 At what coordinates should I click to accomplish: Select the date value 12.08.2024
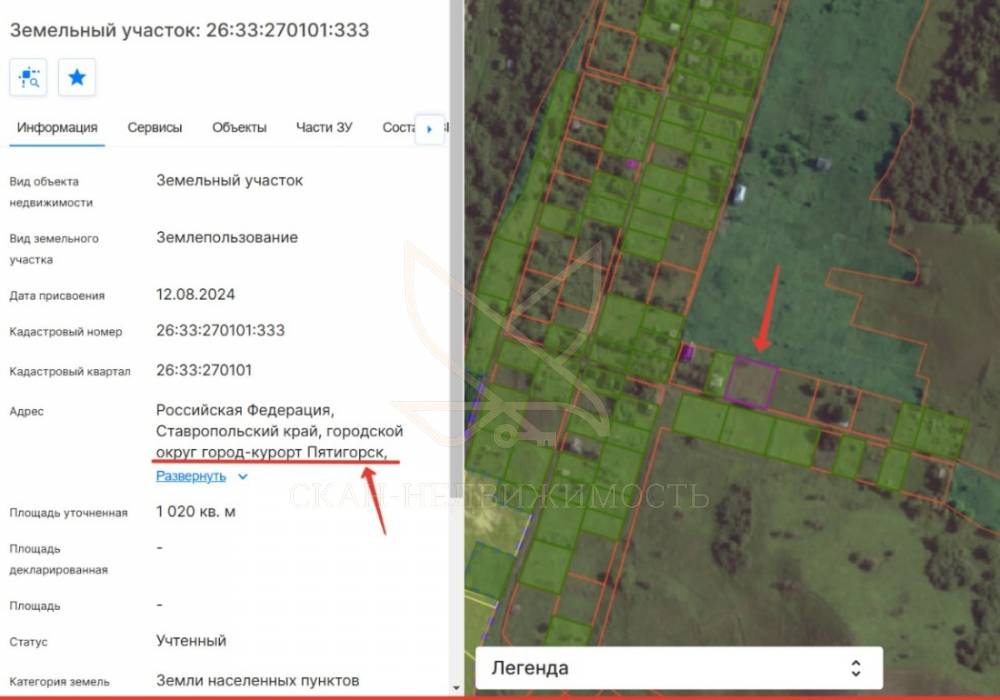point(195,294)
